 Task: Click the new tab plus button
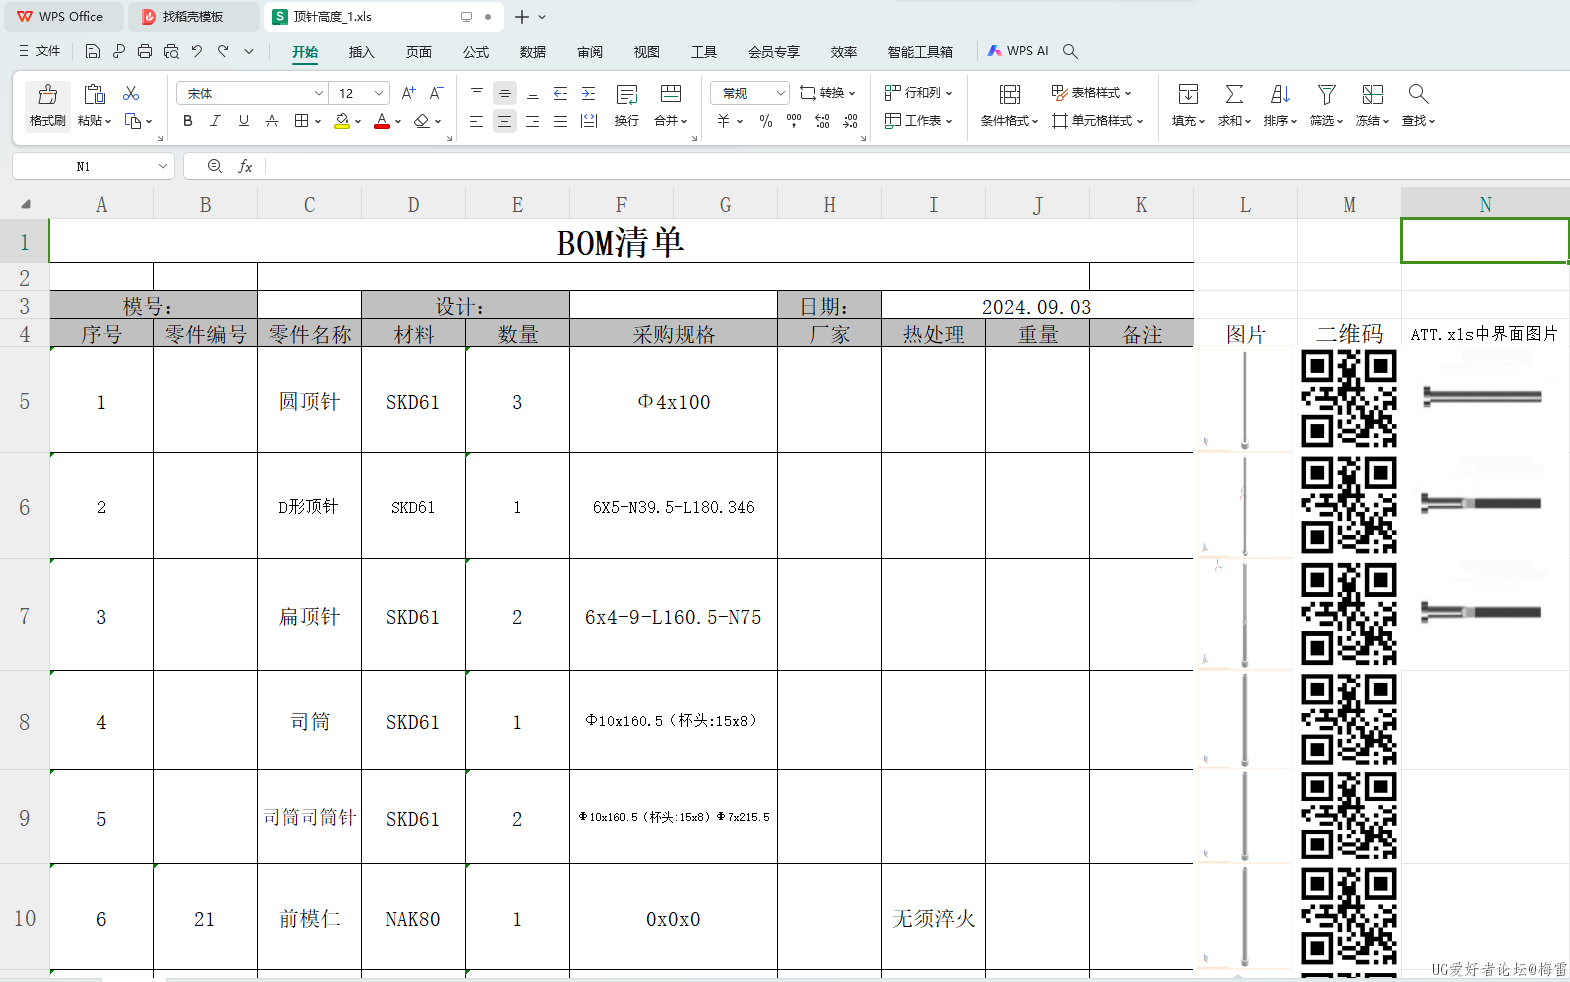click(x=521, y=17)
